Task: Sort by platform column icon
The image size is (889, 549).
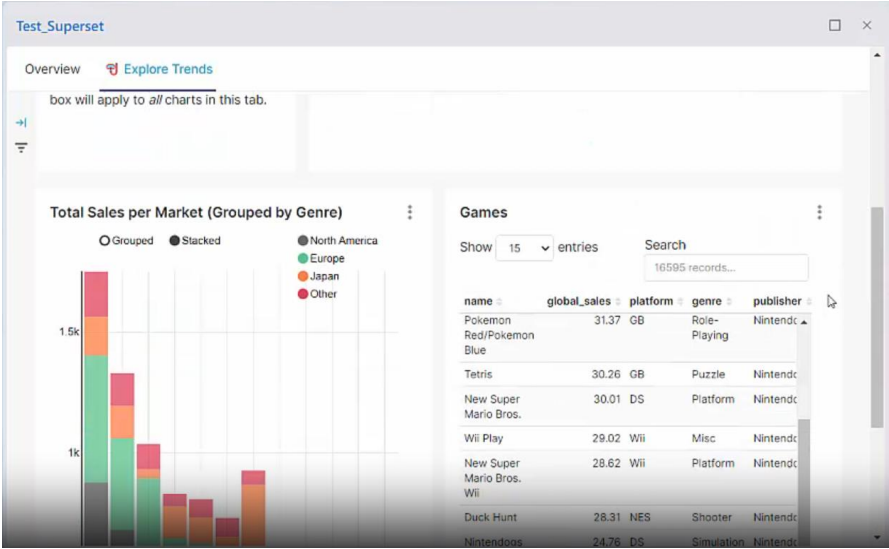Action: pos(680,302)
